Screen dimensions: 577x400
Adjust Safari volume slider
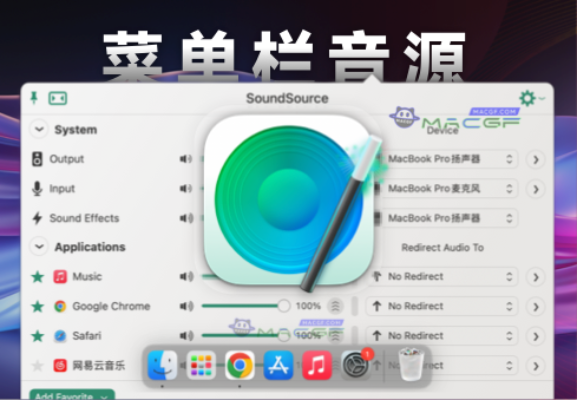click(x=246, y=335)
